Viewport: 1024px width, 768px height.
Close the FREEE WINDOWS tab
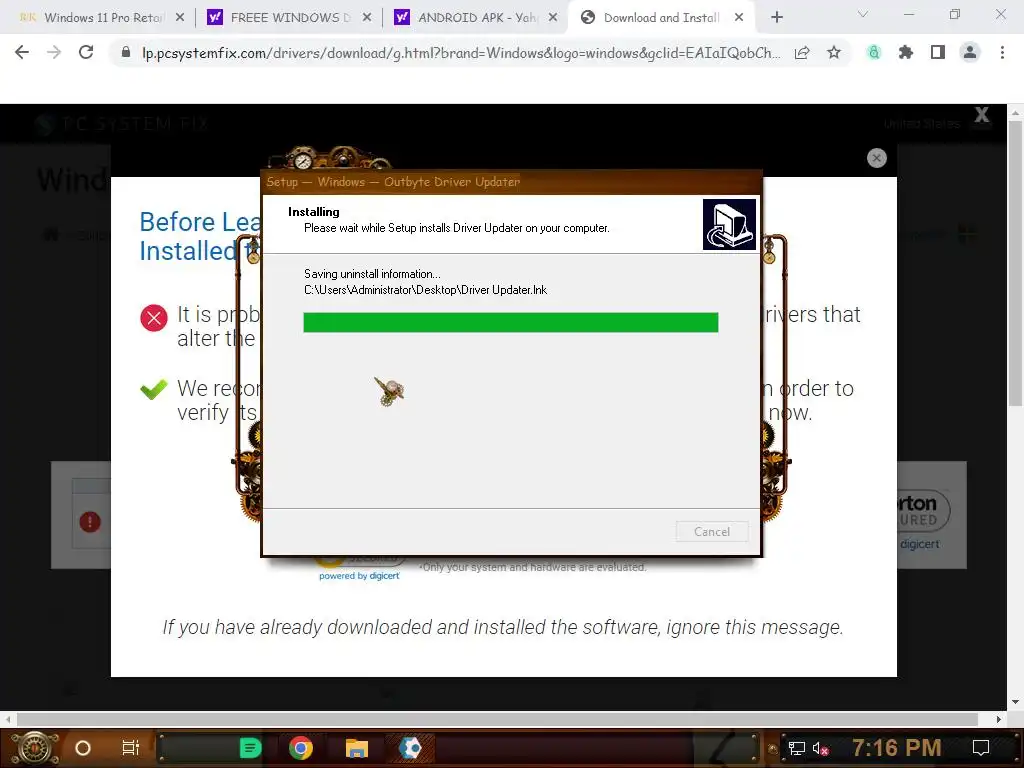367,18
